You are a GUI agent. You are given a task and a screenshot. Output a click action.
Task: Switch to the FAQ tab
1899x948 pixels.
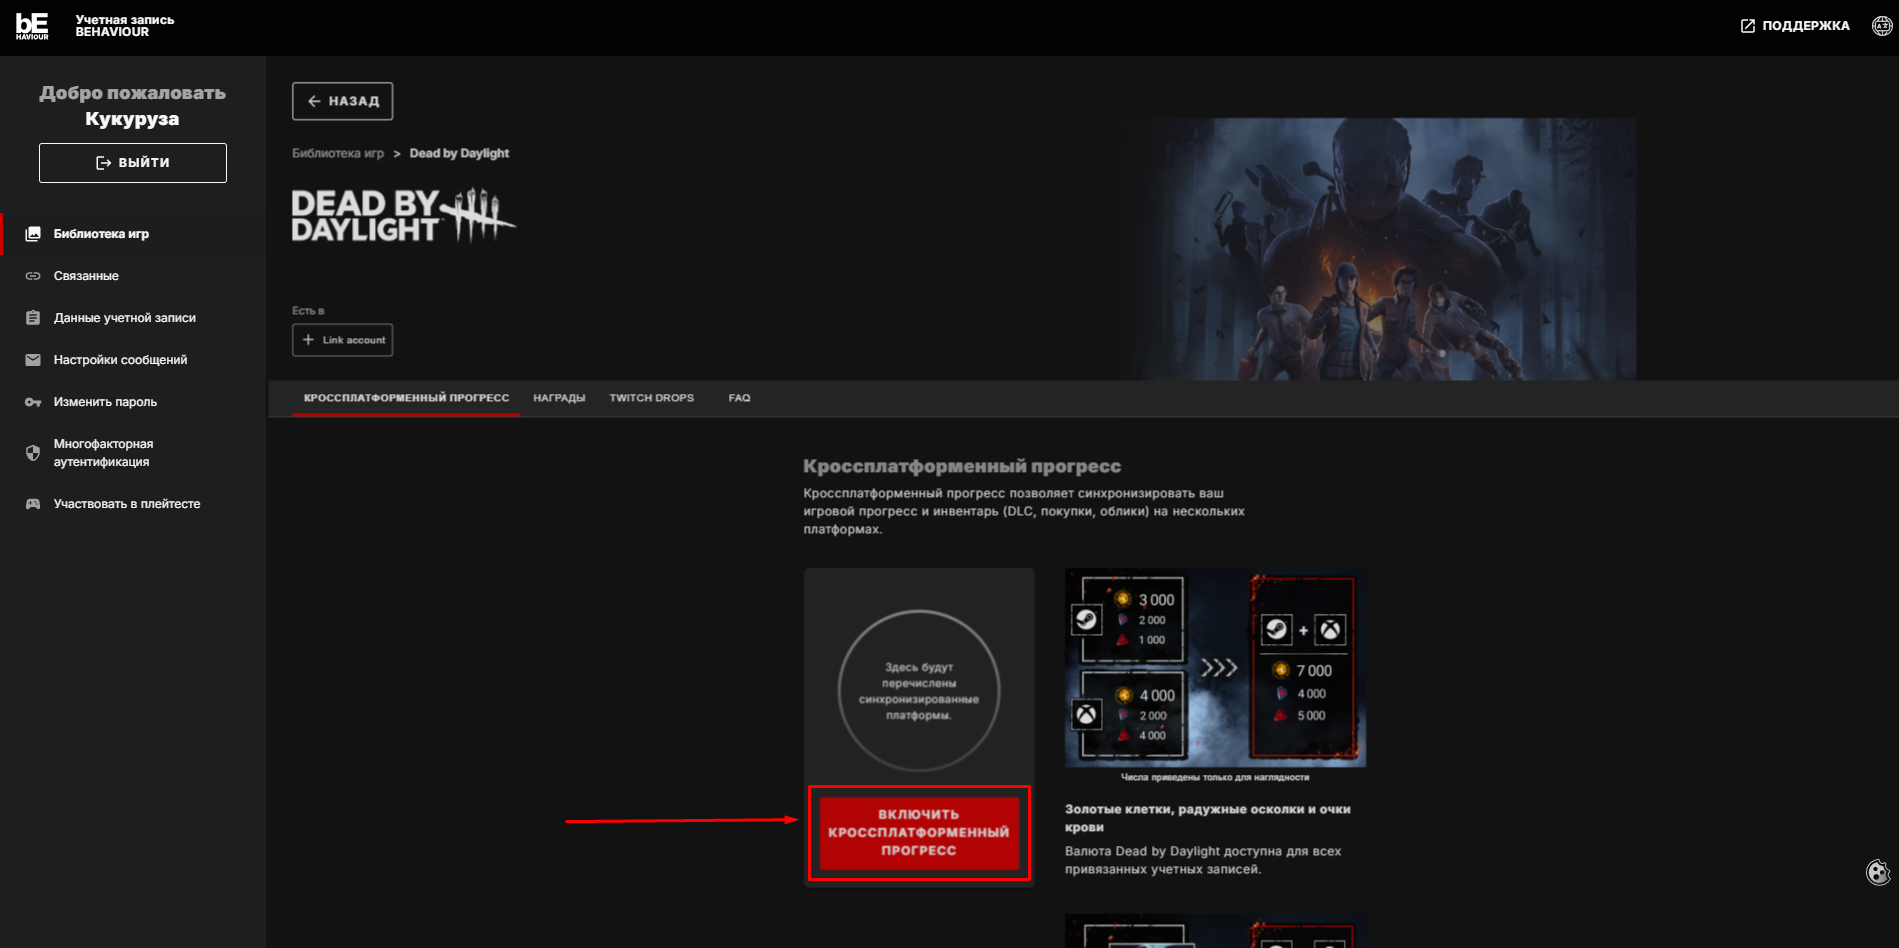pyautogui.click(x=739, y=398)
